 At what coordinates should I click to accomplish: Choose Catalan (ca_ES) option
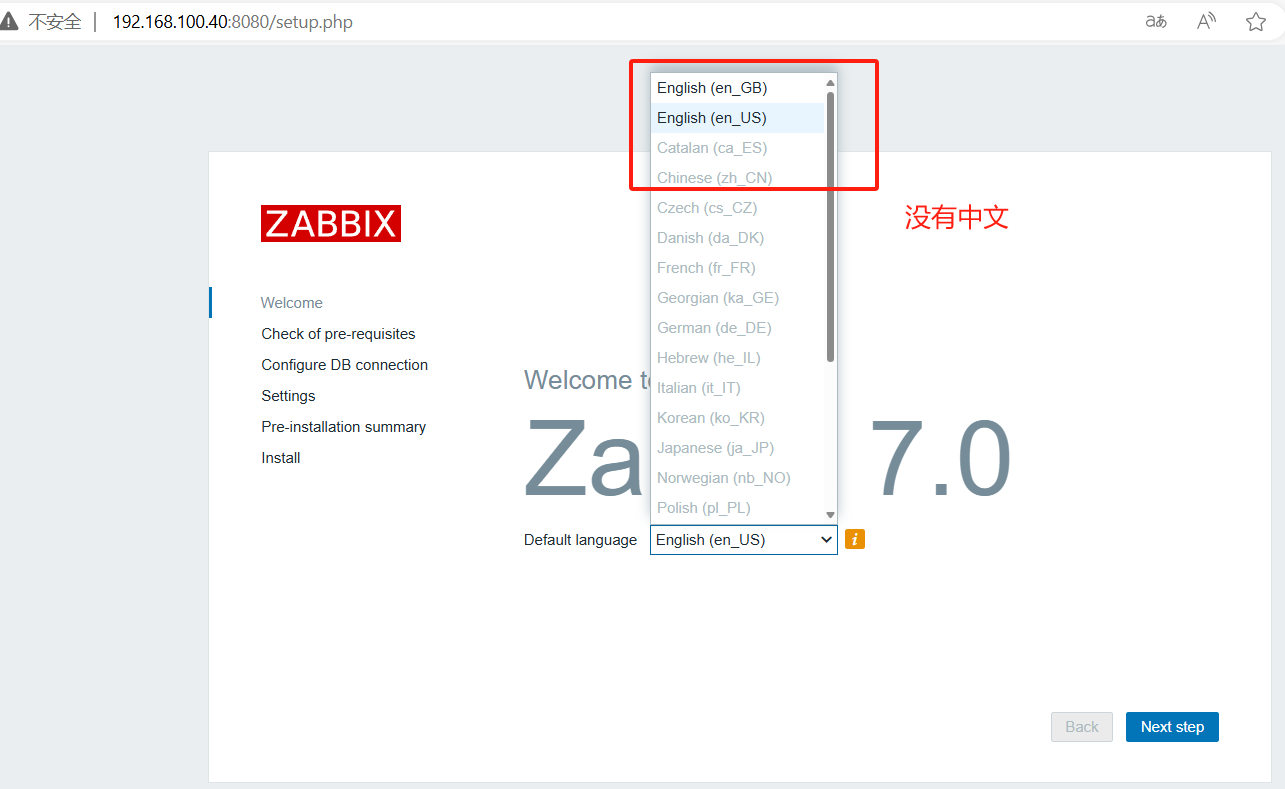click(737, 148)
